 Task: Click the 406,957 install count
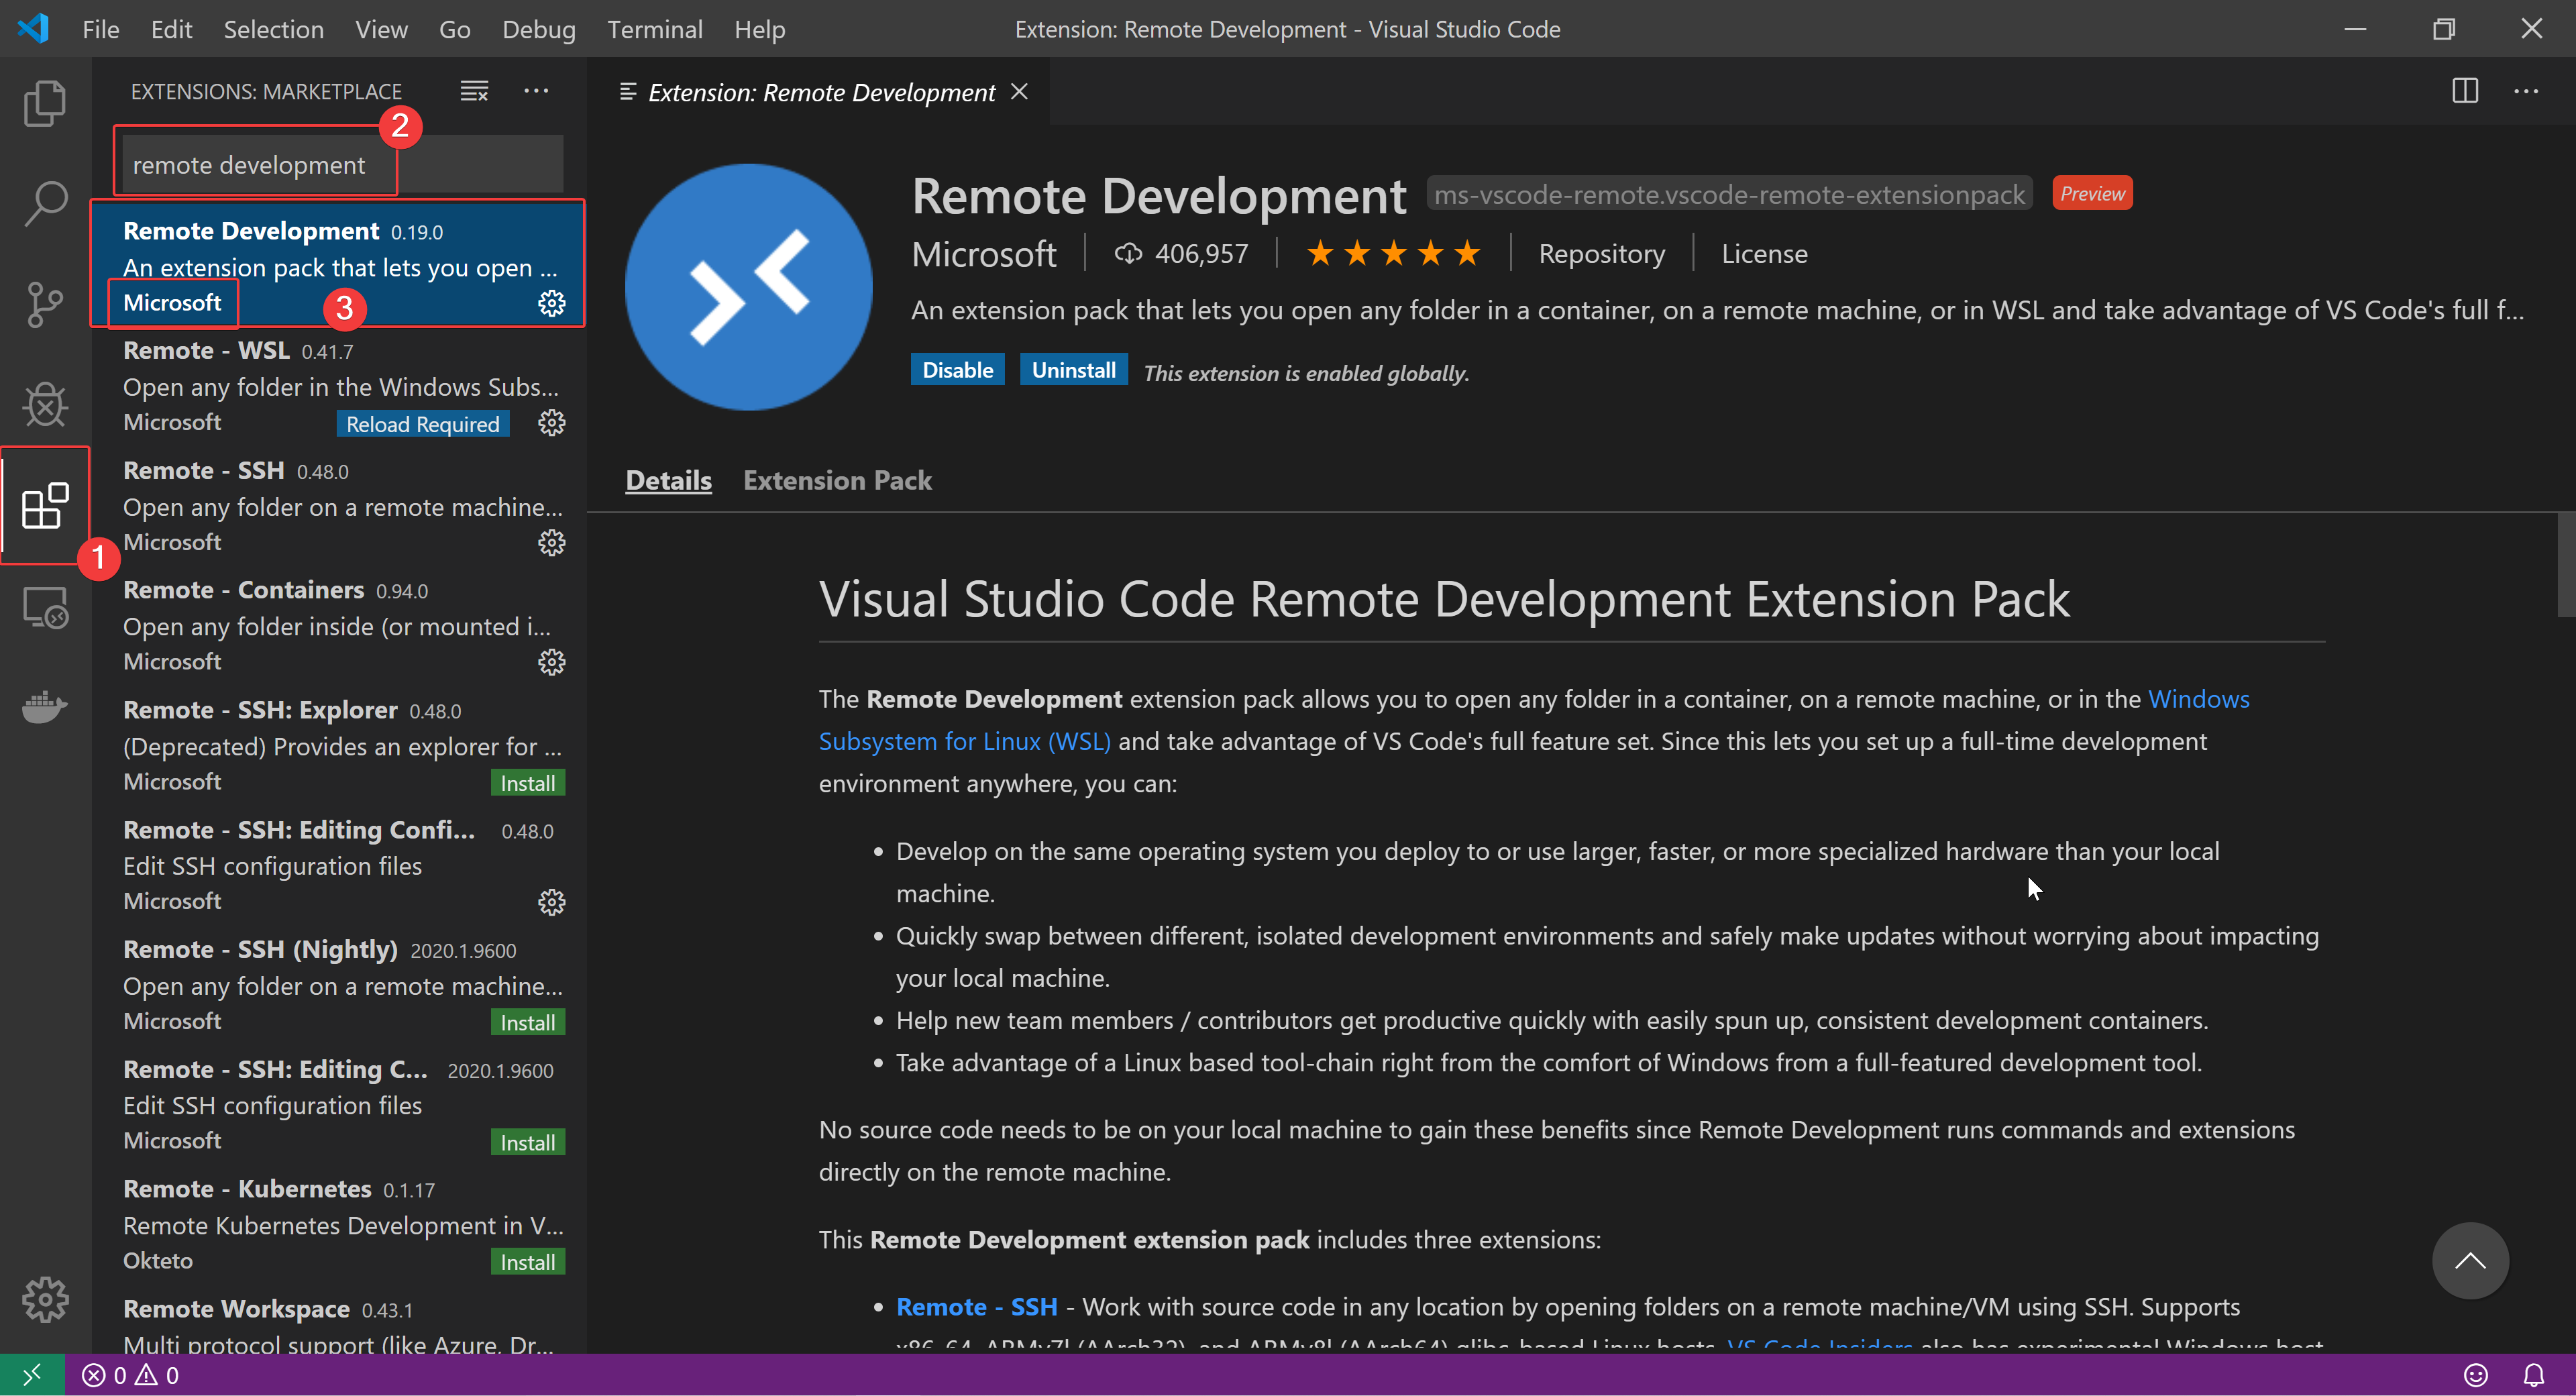[1182, 254]
